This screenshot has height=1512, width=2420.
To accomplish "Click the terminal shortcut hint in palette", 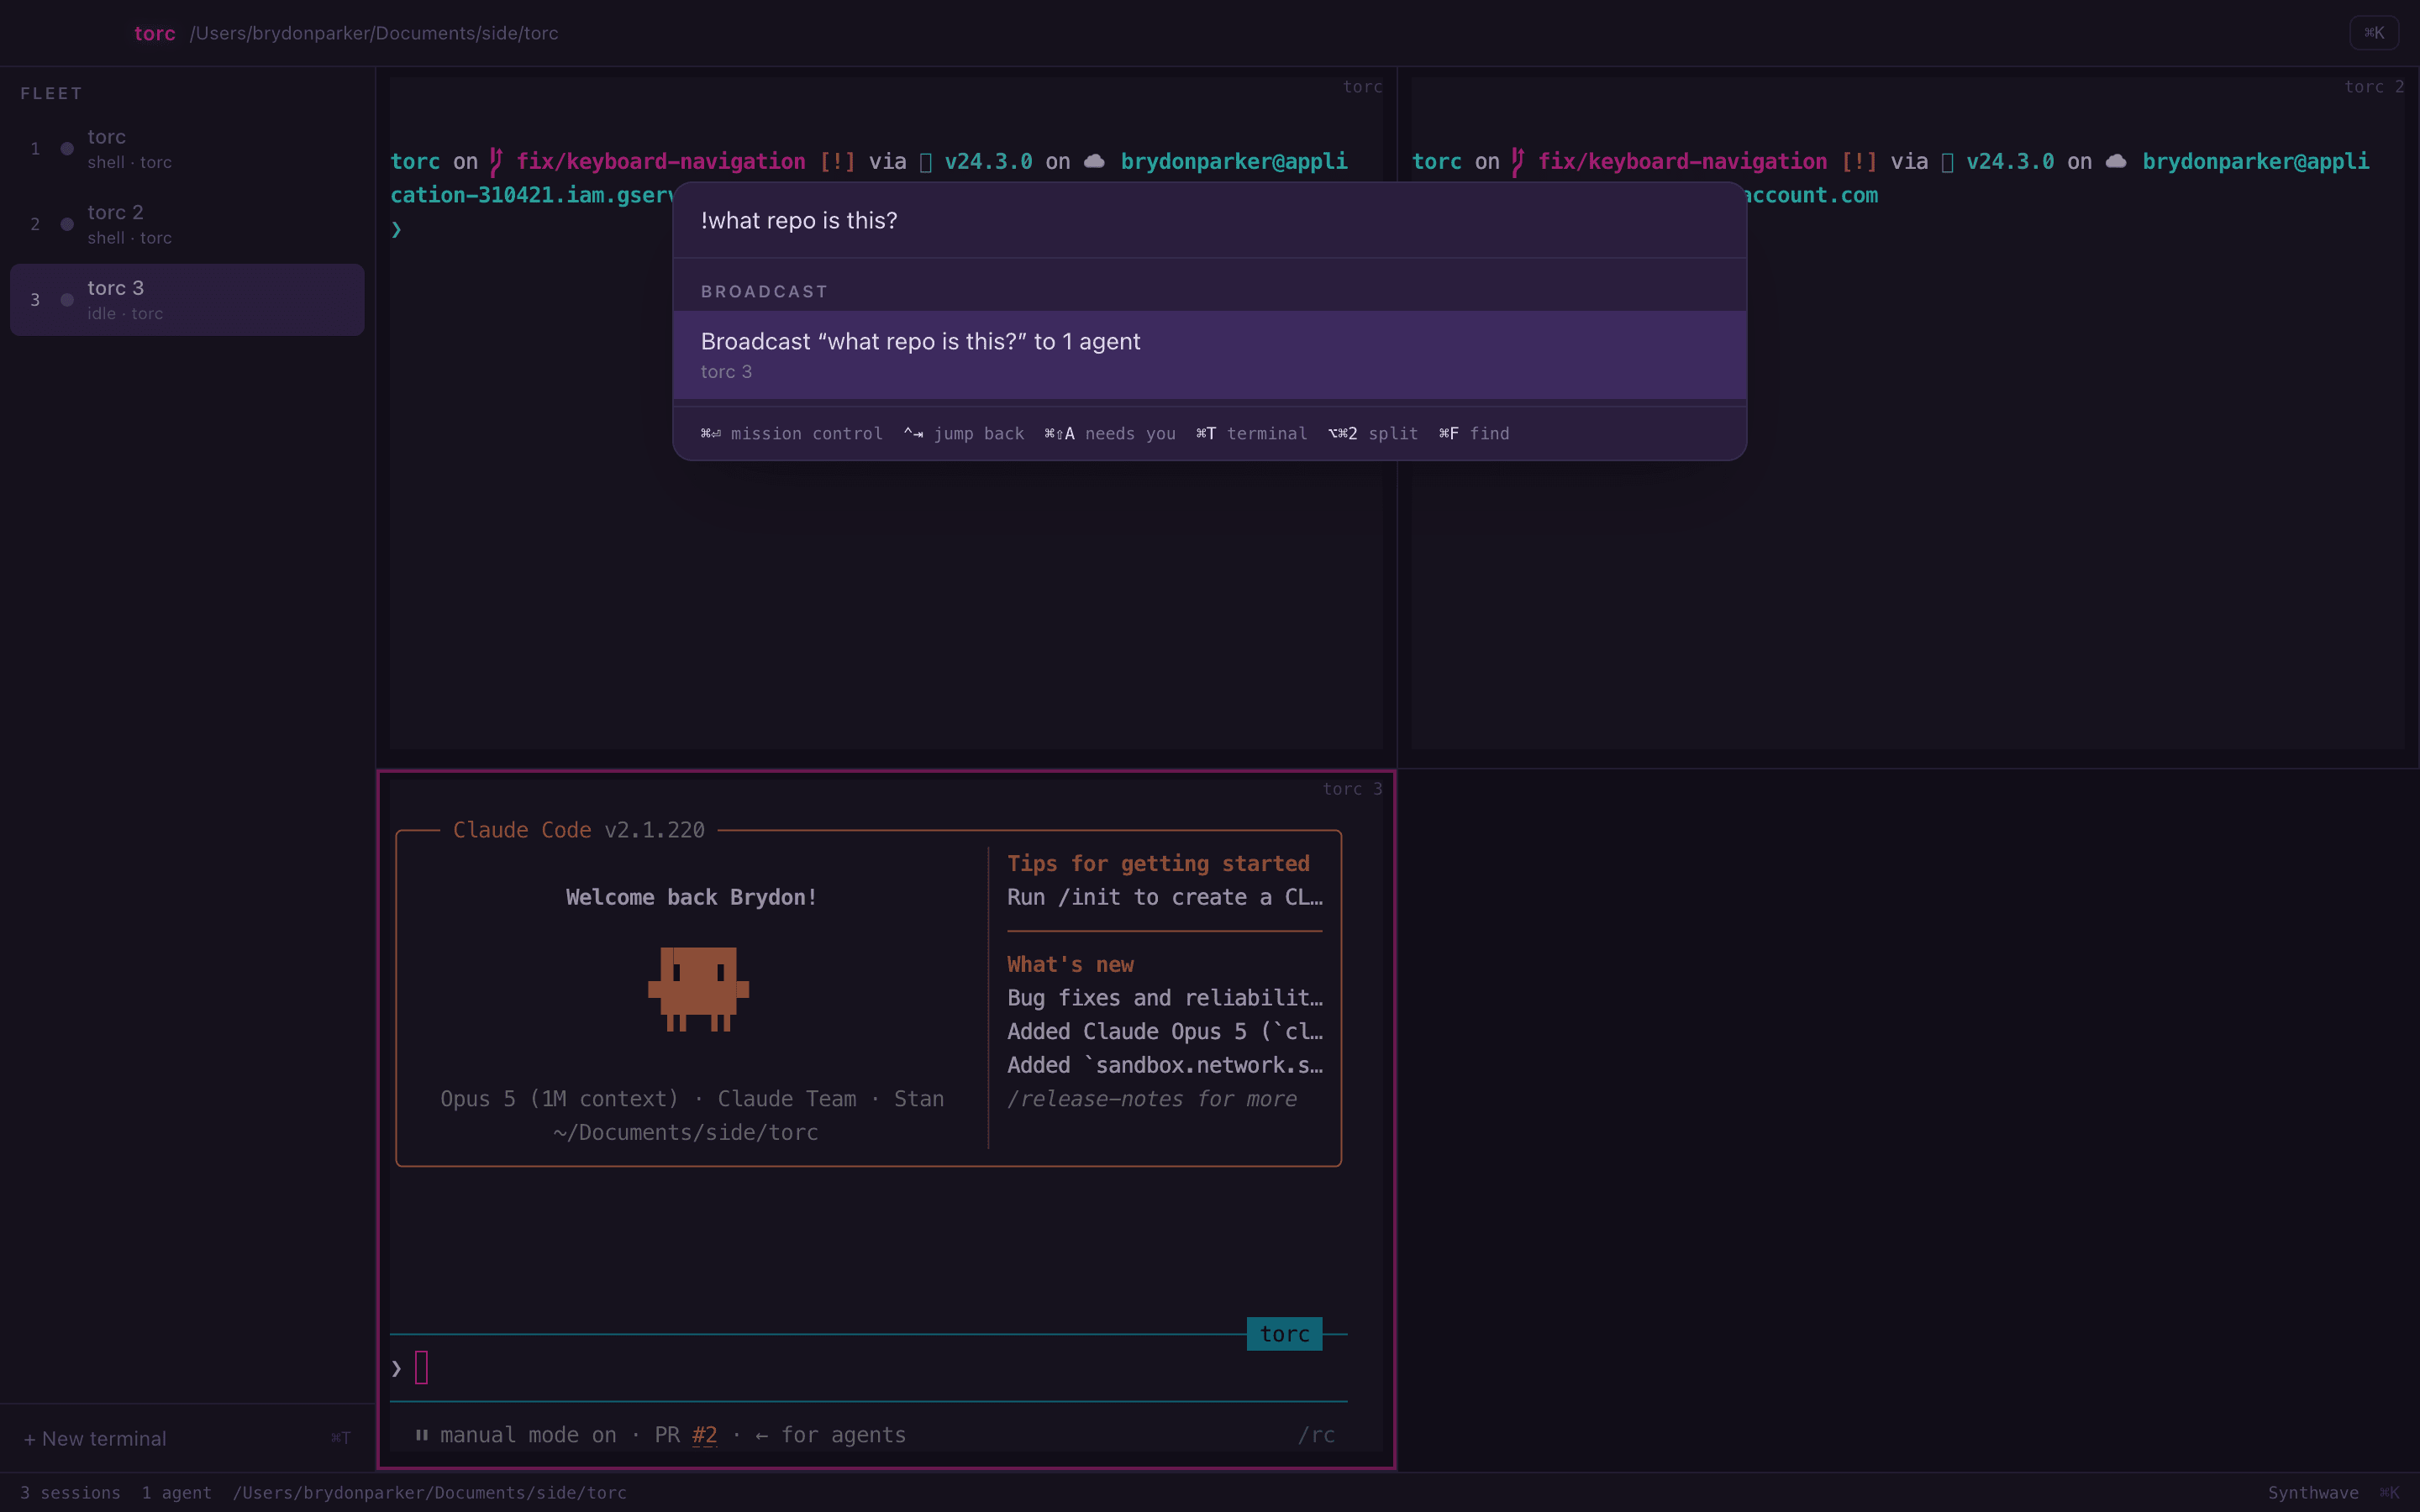I will (x=1251, y=433).
